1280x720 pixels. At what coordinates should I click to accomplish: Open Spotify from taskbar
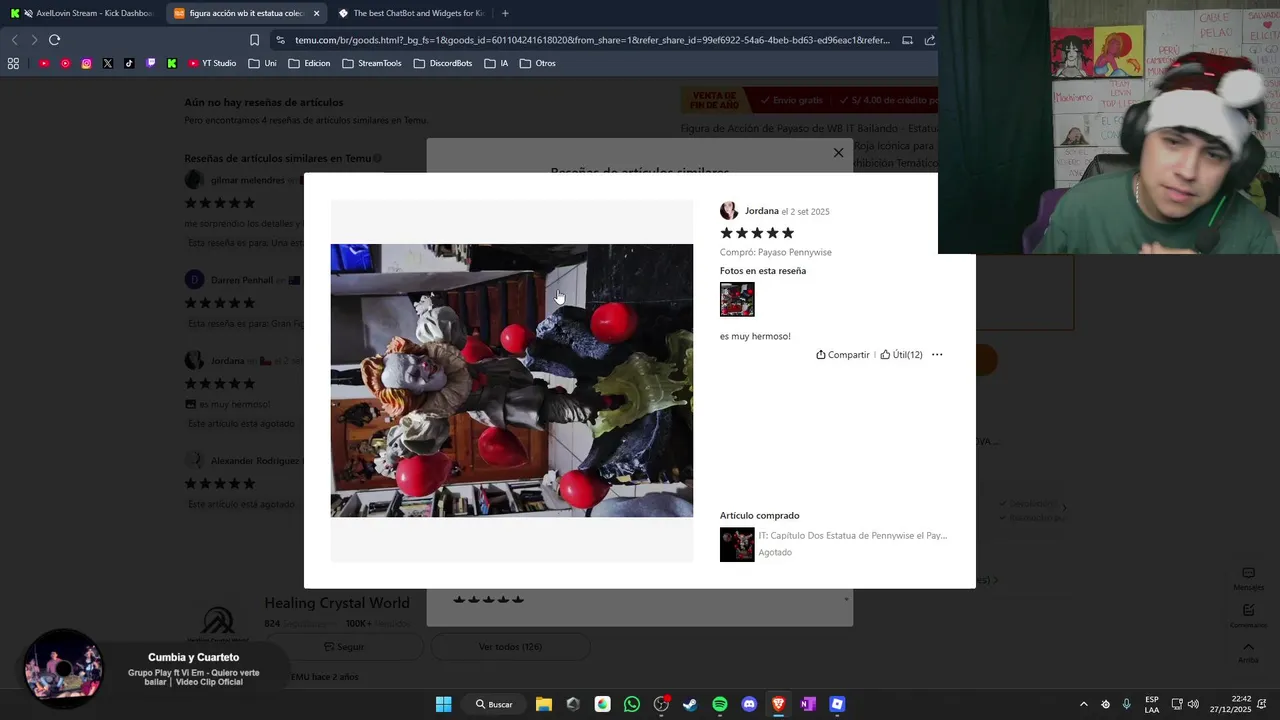(x=720, y=704)
